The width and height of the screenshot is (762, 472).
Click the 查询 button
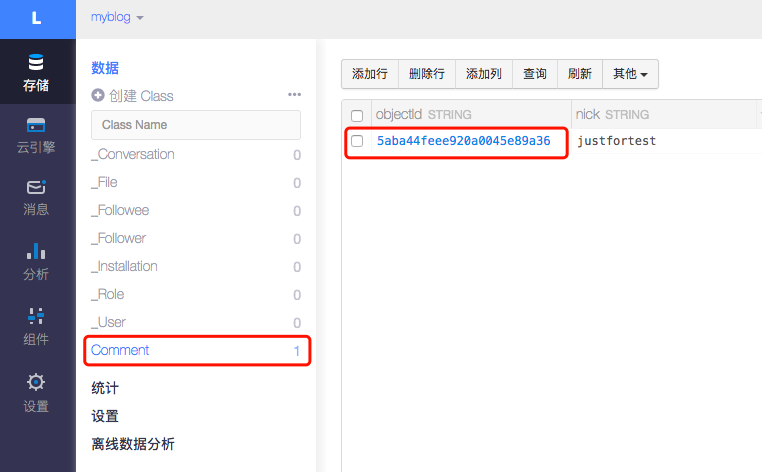[x=535, y=74]
